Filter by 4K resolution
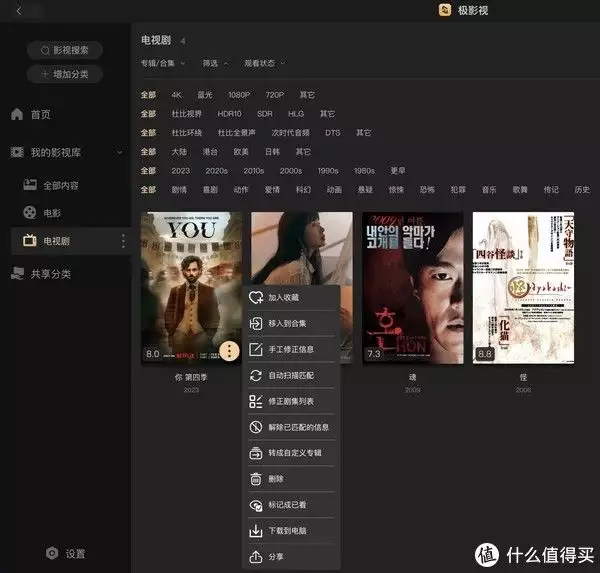 click(x=176, y=95)
